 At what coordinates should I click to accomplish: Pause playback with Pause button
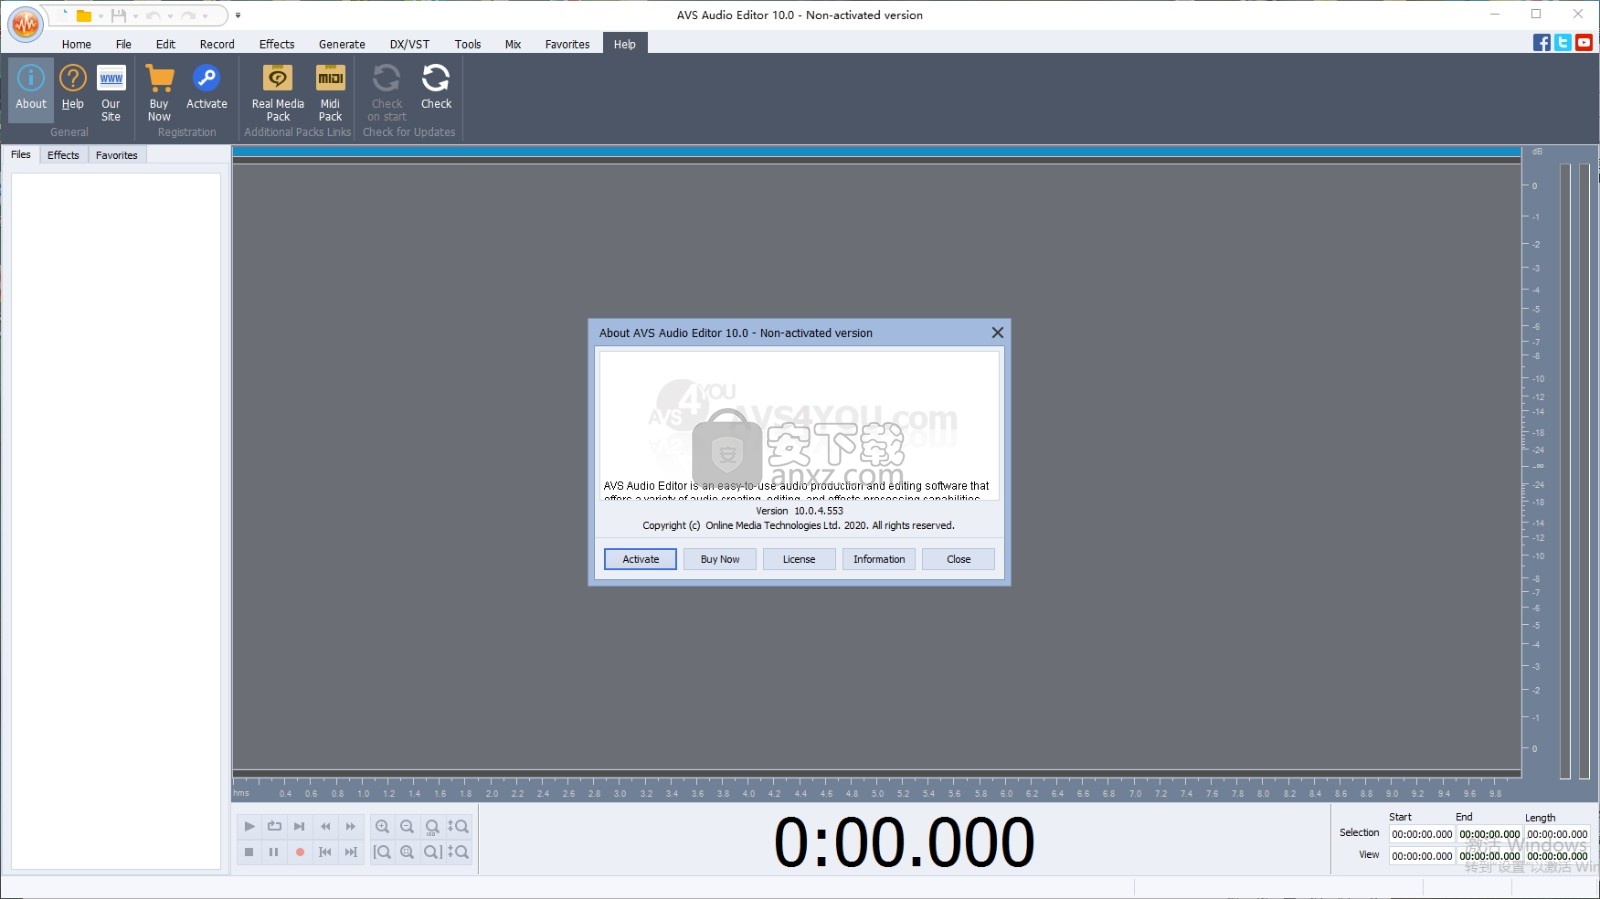click(274, 852)
